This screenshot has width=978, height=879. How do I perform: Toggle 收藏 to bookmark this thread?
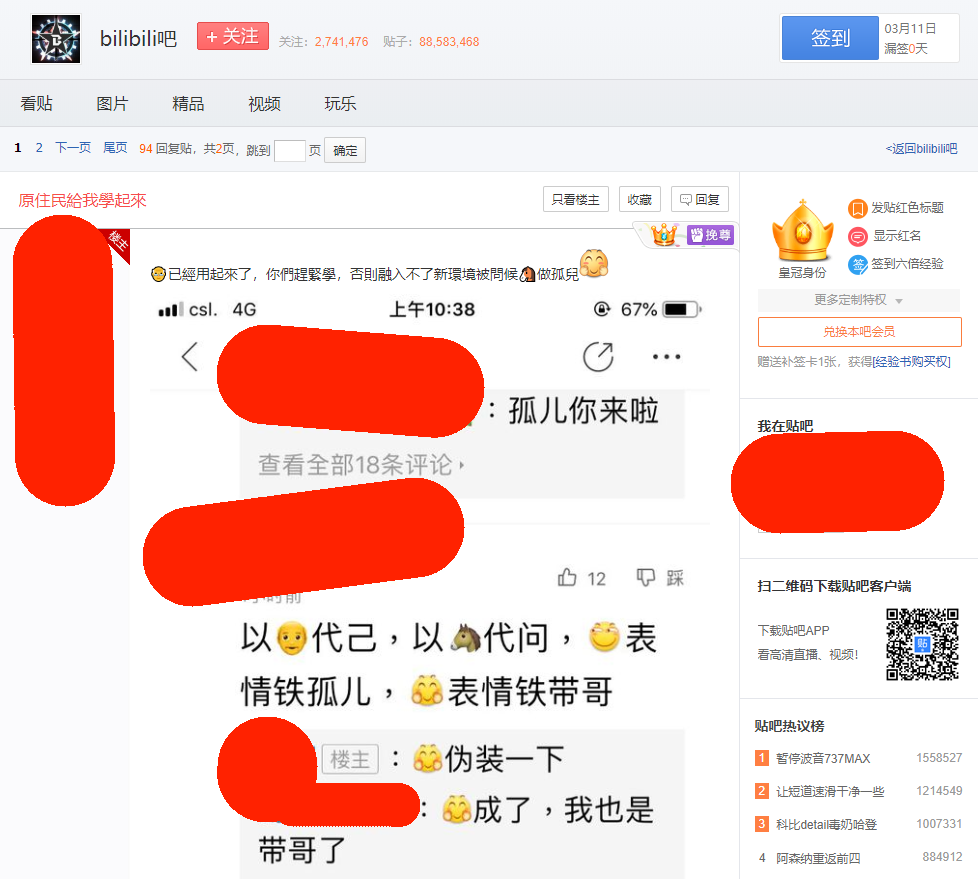pos(639,200)
